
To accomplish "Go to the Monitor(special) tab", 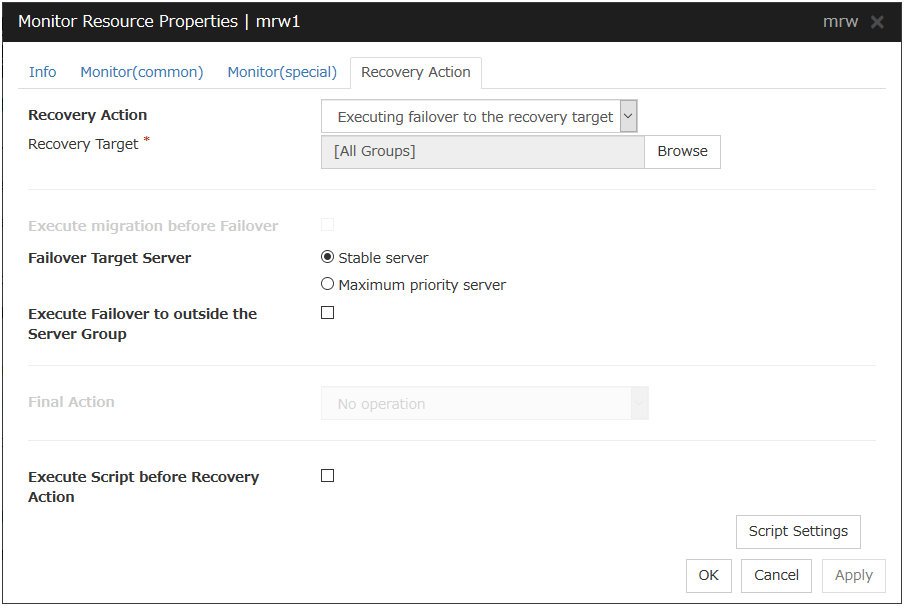I will pyautogui.click(x=282, y=72).
